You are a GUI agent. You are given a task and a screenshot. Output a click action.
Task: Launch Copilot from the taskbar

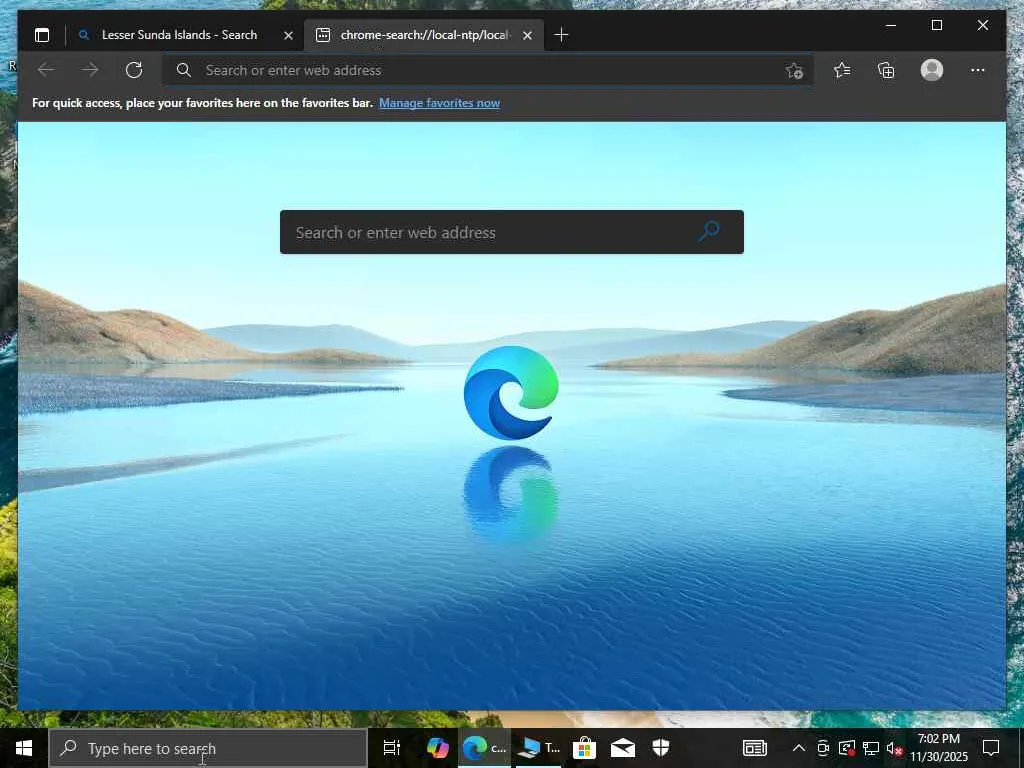[438, 748]
